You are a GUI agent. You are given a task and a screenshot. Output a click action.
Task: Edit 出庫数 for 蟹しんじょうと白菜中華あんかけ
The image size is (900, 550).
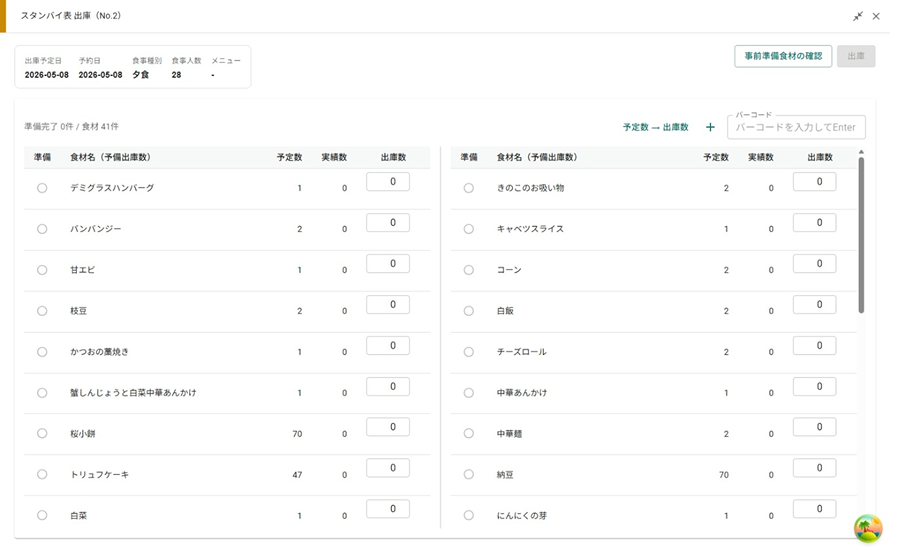[388, 386]
